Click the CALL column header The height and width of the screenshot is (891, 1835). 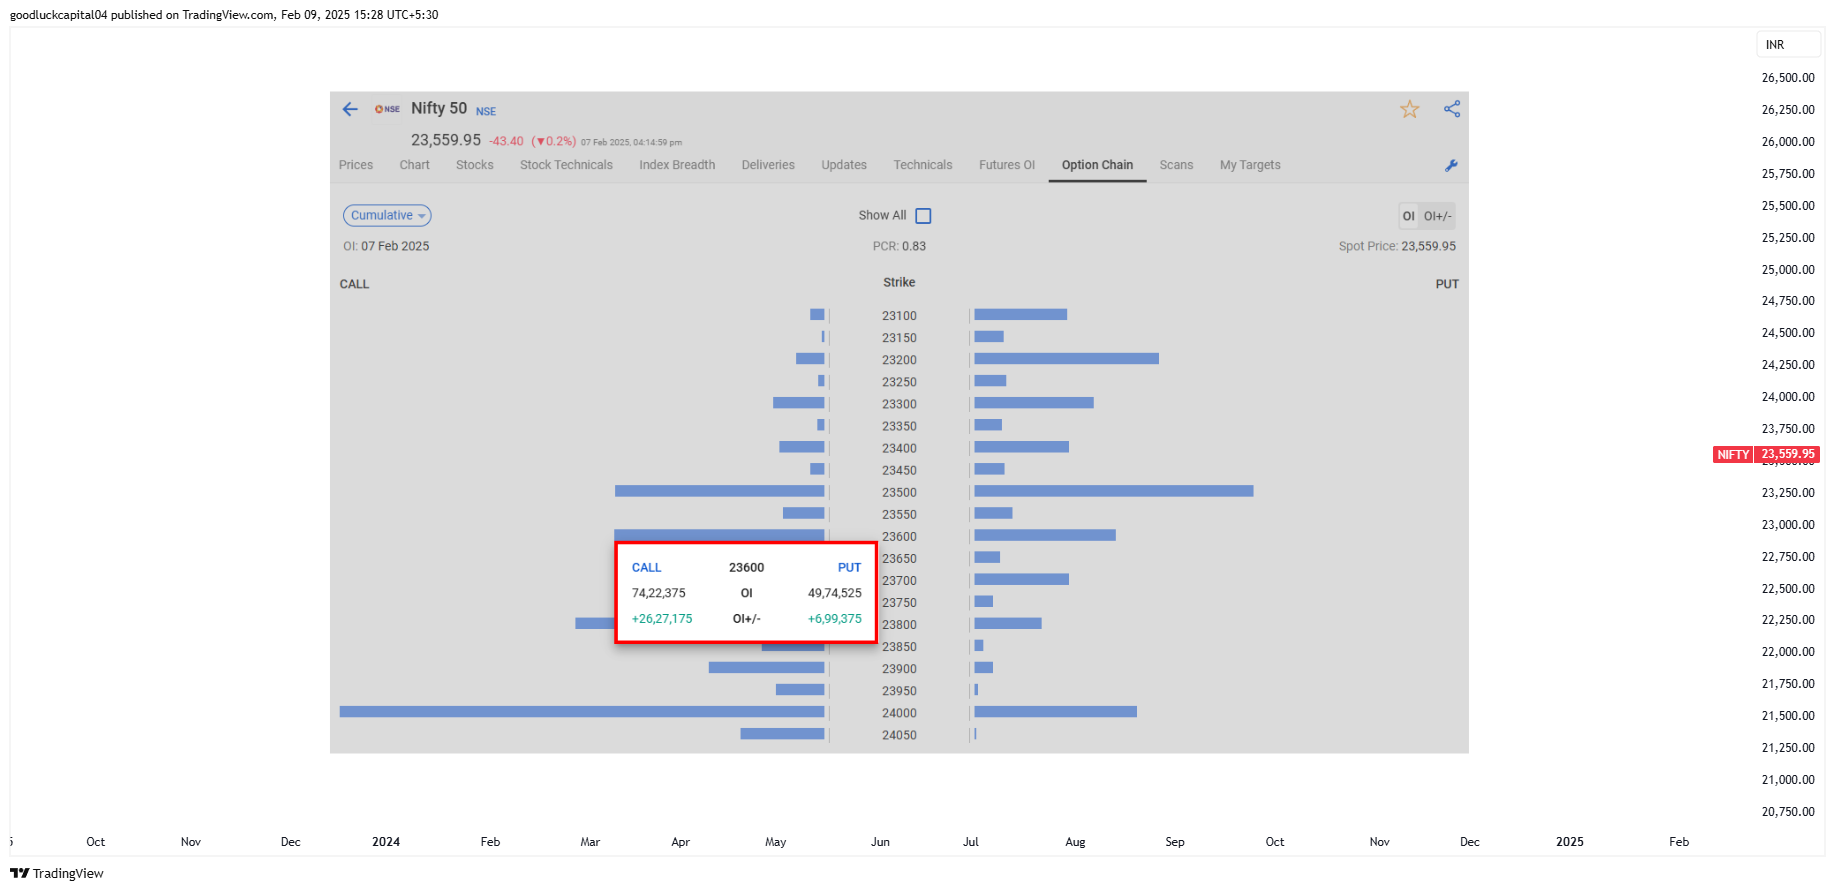(x=354, y=284)
